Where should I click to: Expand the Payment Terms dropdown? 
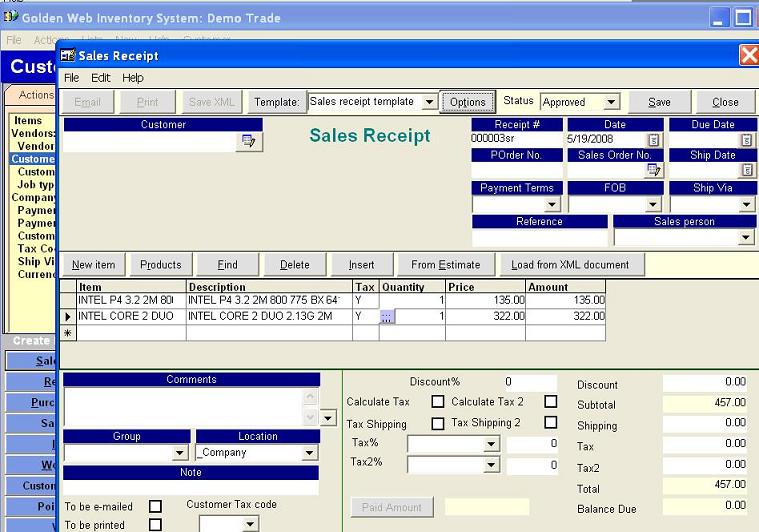coord(552,205)
